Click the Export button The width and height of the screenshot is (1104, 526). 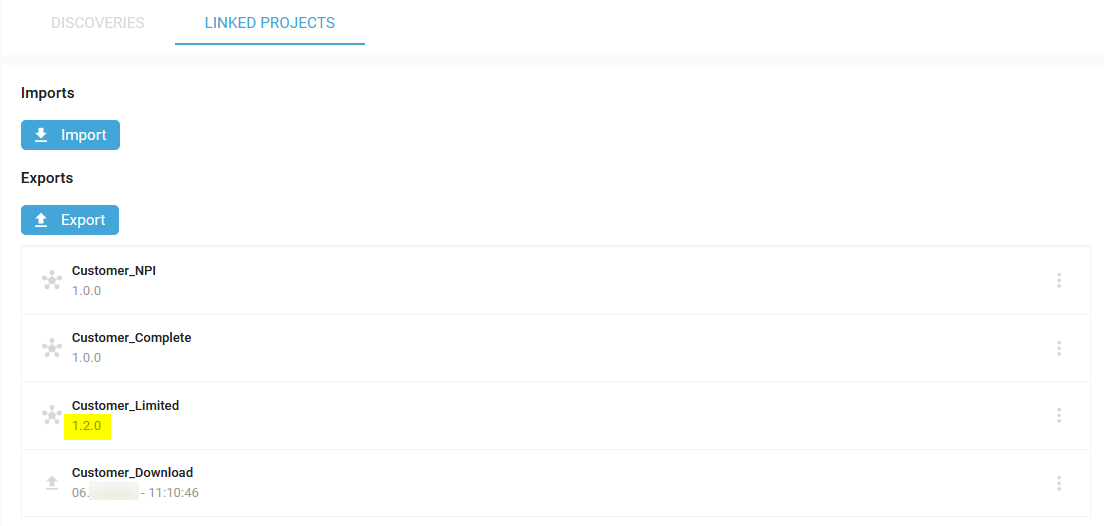[70, 220]
